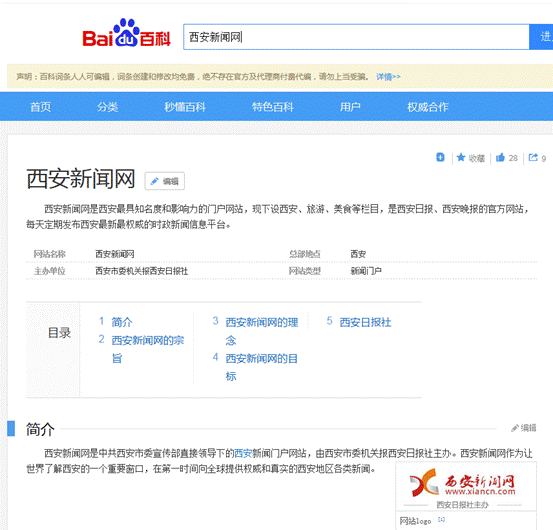Click the infobox value 新闻门户
This screenshot has height=530, width=553.
(x=366, y=271)
